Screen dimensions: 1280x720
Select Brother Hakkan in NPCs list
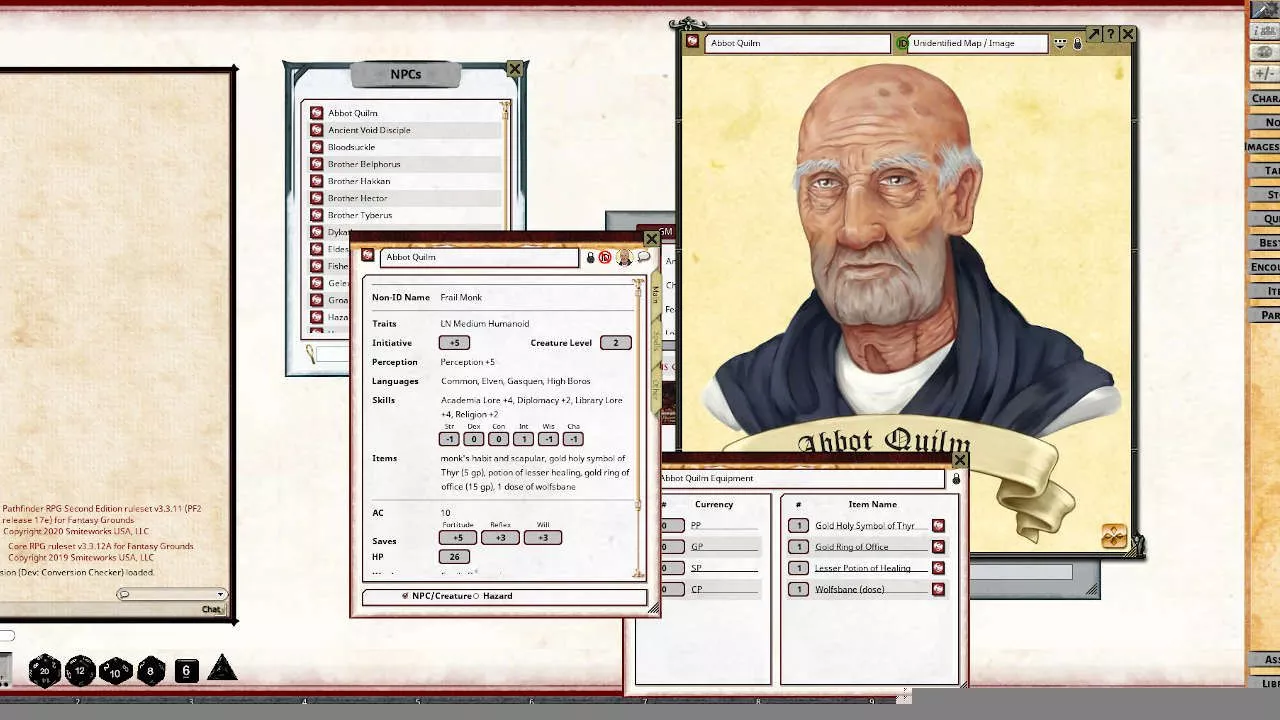pyautogui.click(x=405, y=181)
